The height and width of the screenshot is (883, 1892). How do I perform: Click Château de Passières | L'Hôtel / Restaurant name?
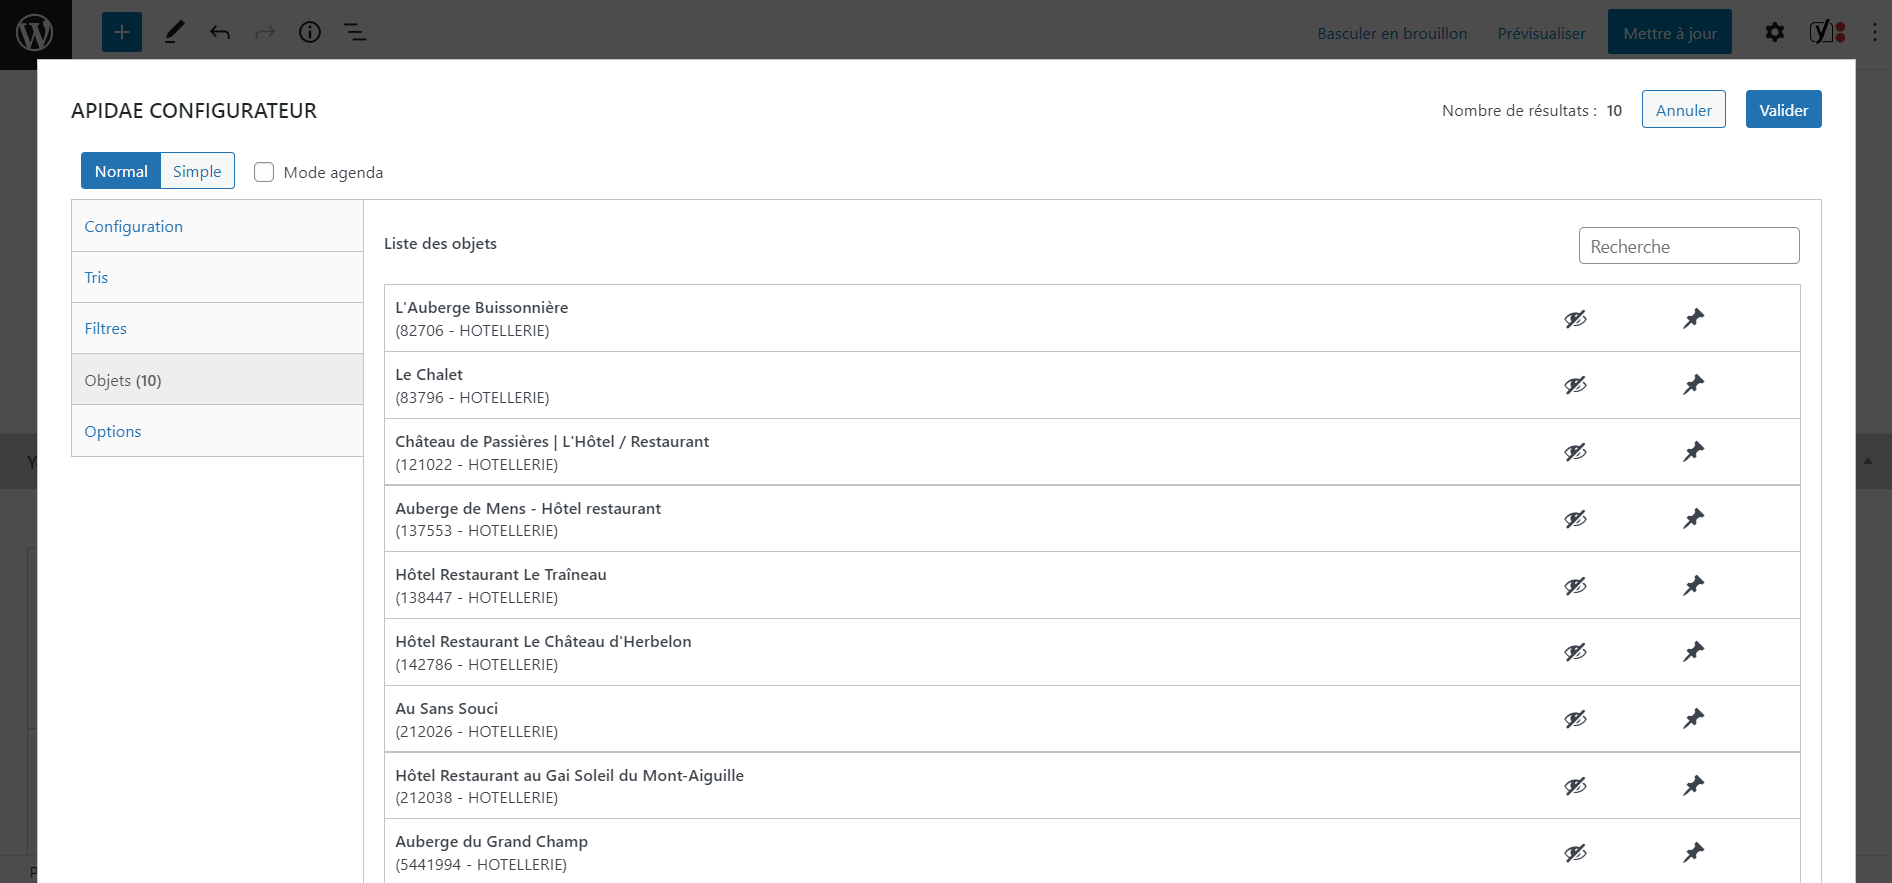pyautogui.click(x=552, y=441)
